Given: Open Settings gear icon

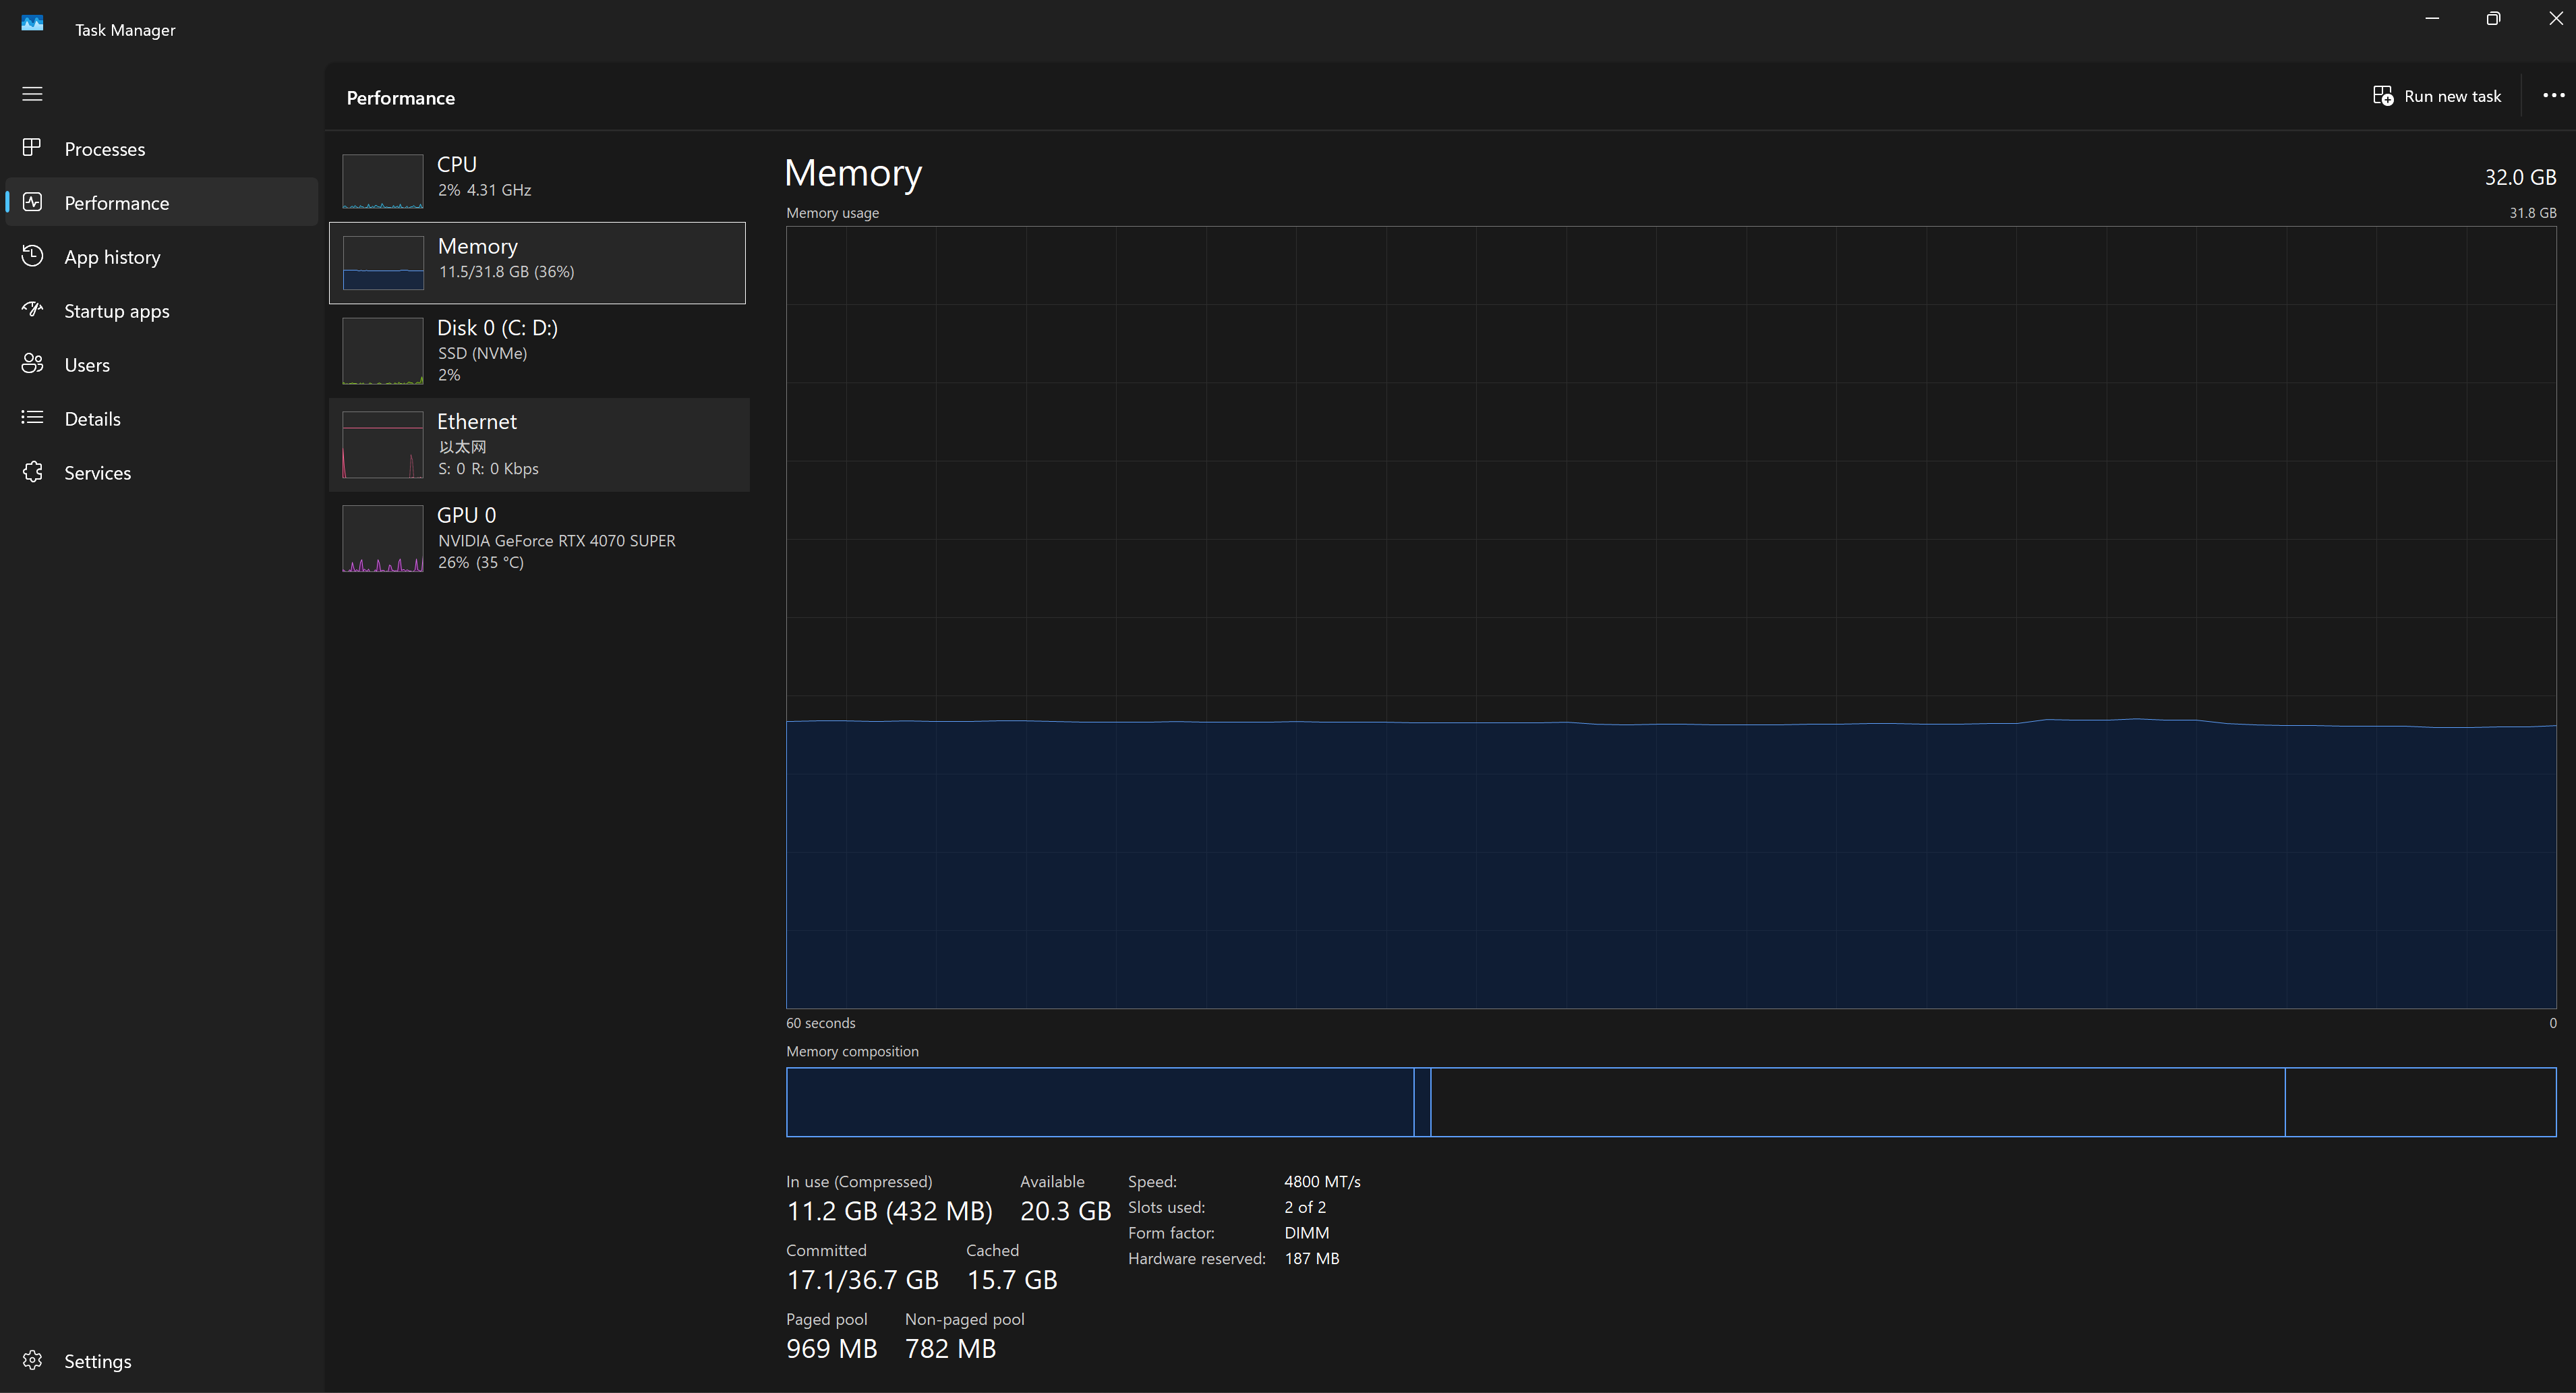Looking at the screenshot, I should click(32, 1360).
